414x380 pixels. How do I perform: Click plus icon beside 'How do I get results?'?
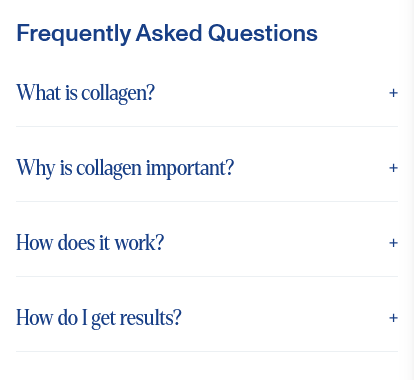coord(393,318)
